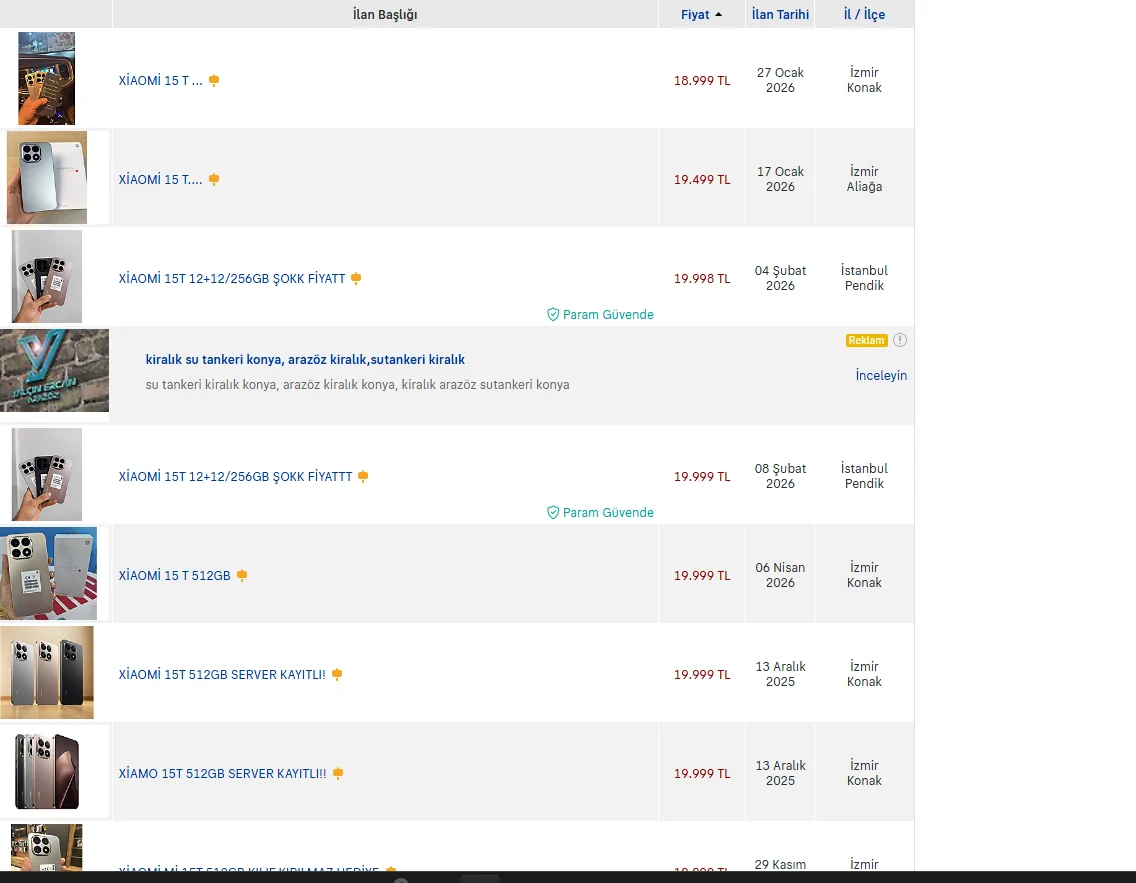1136x883 pixels.
Task: Click Param Güvende badge on 19.998 TL listing
Action: pyautogui.click(x=600, y=314)
